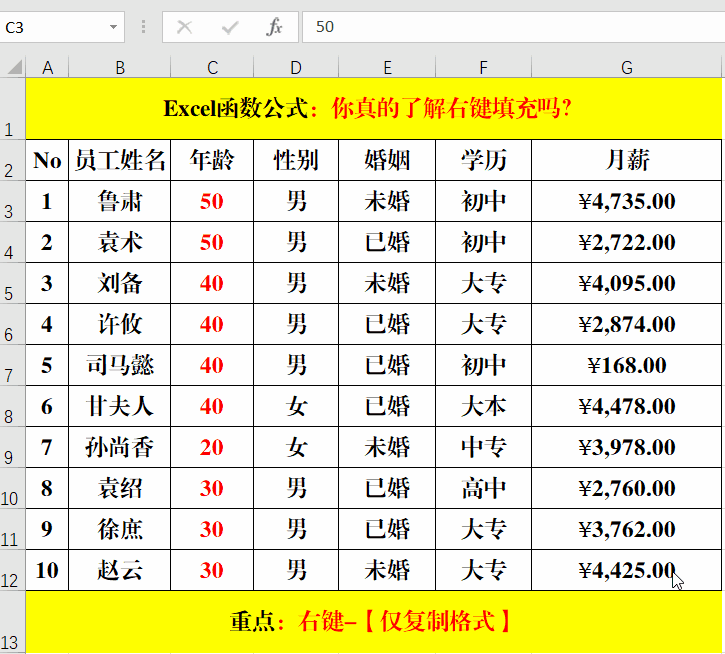Select the name cell '袁术'
725x654 pixels.
pos(120,242)
